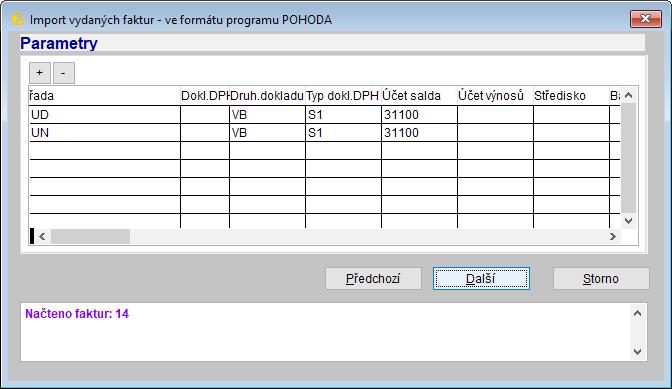Click empty Středisko cell in UN row

click(571, 133)
